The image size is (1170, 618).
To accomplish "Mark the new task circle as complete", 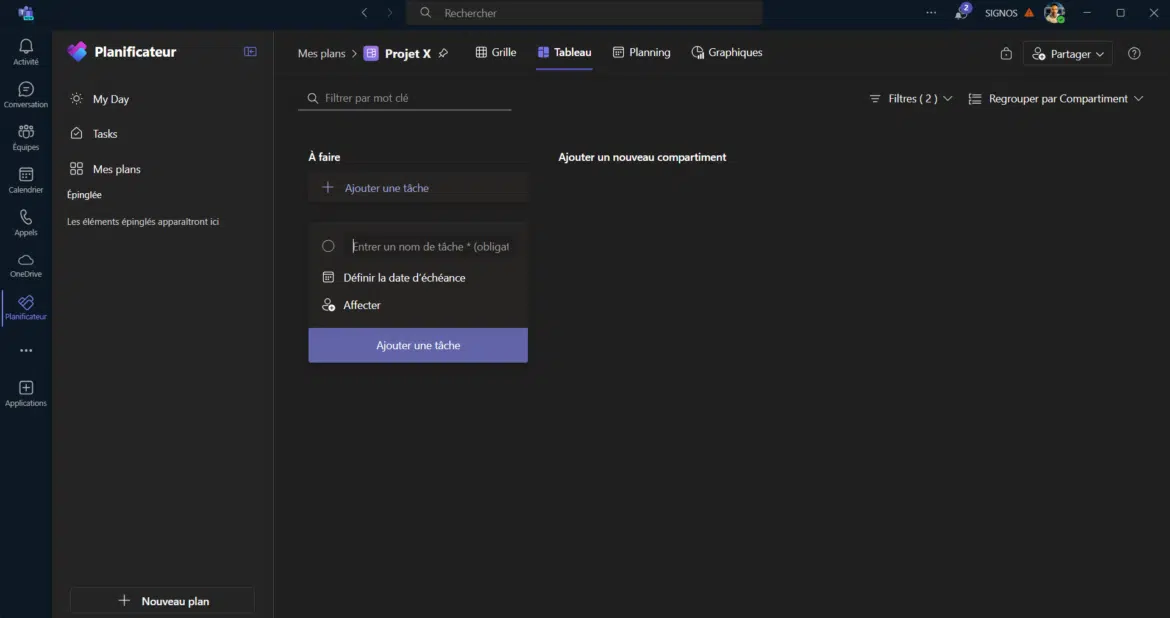I will coord(328,246).
